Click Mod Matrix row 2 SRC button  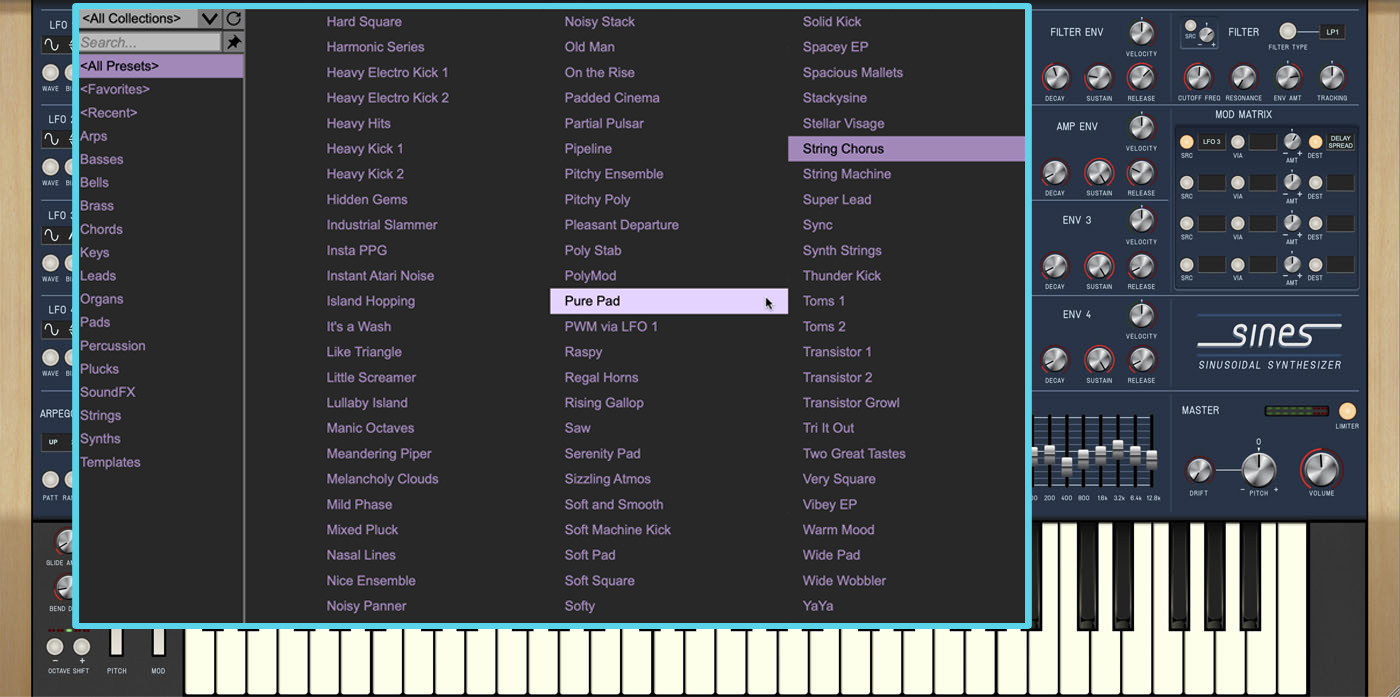(1186, 183)
